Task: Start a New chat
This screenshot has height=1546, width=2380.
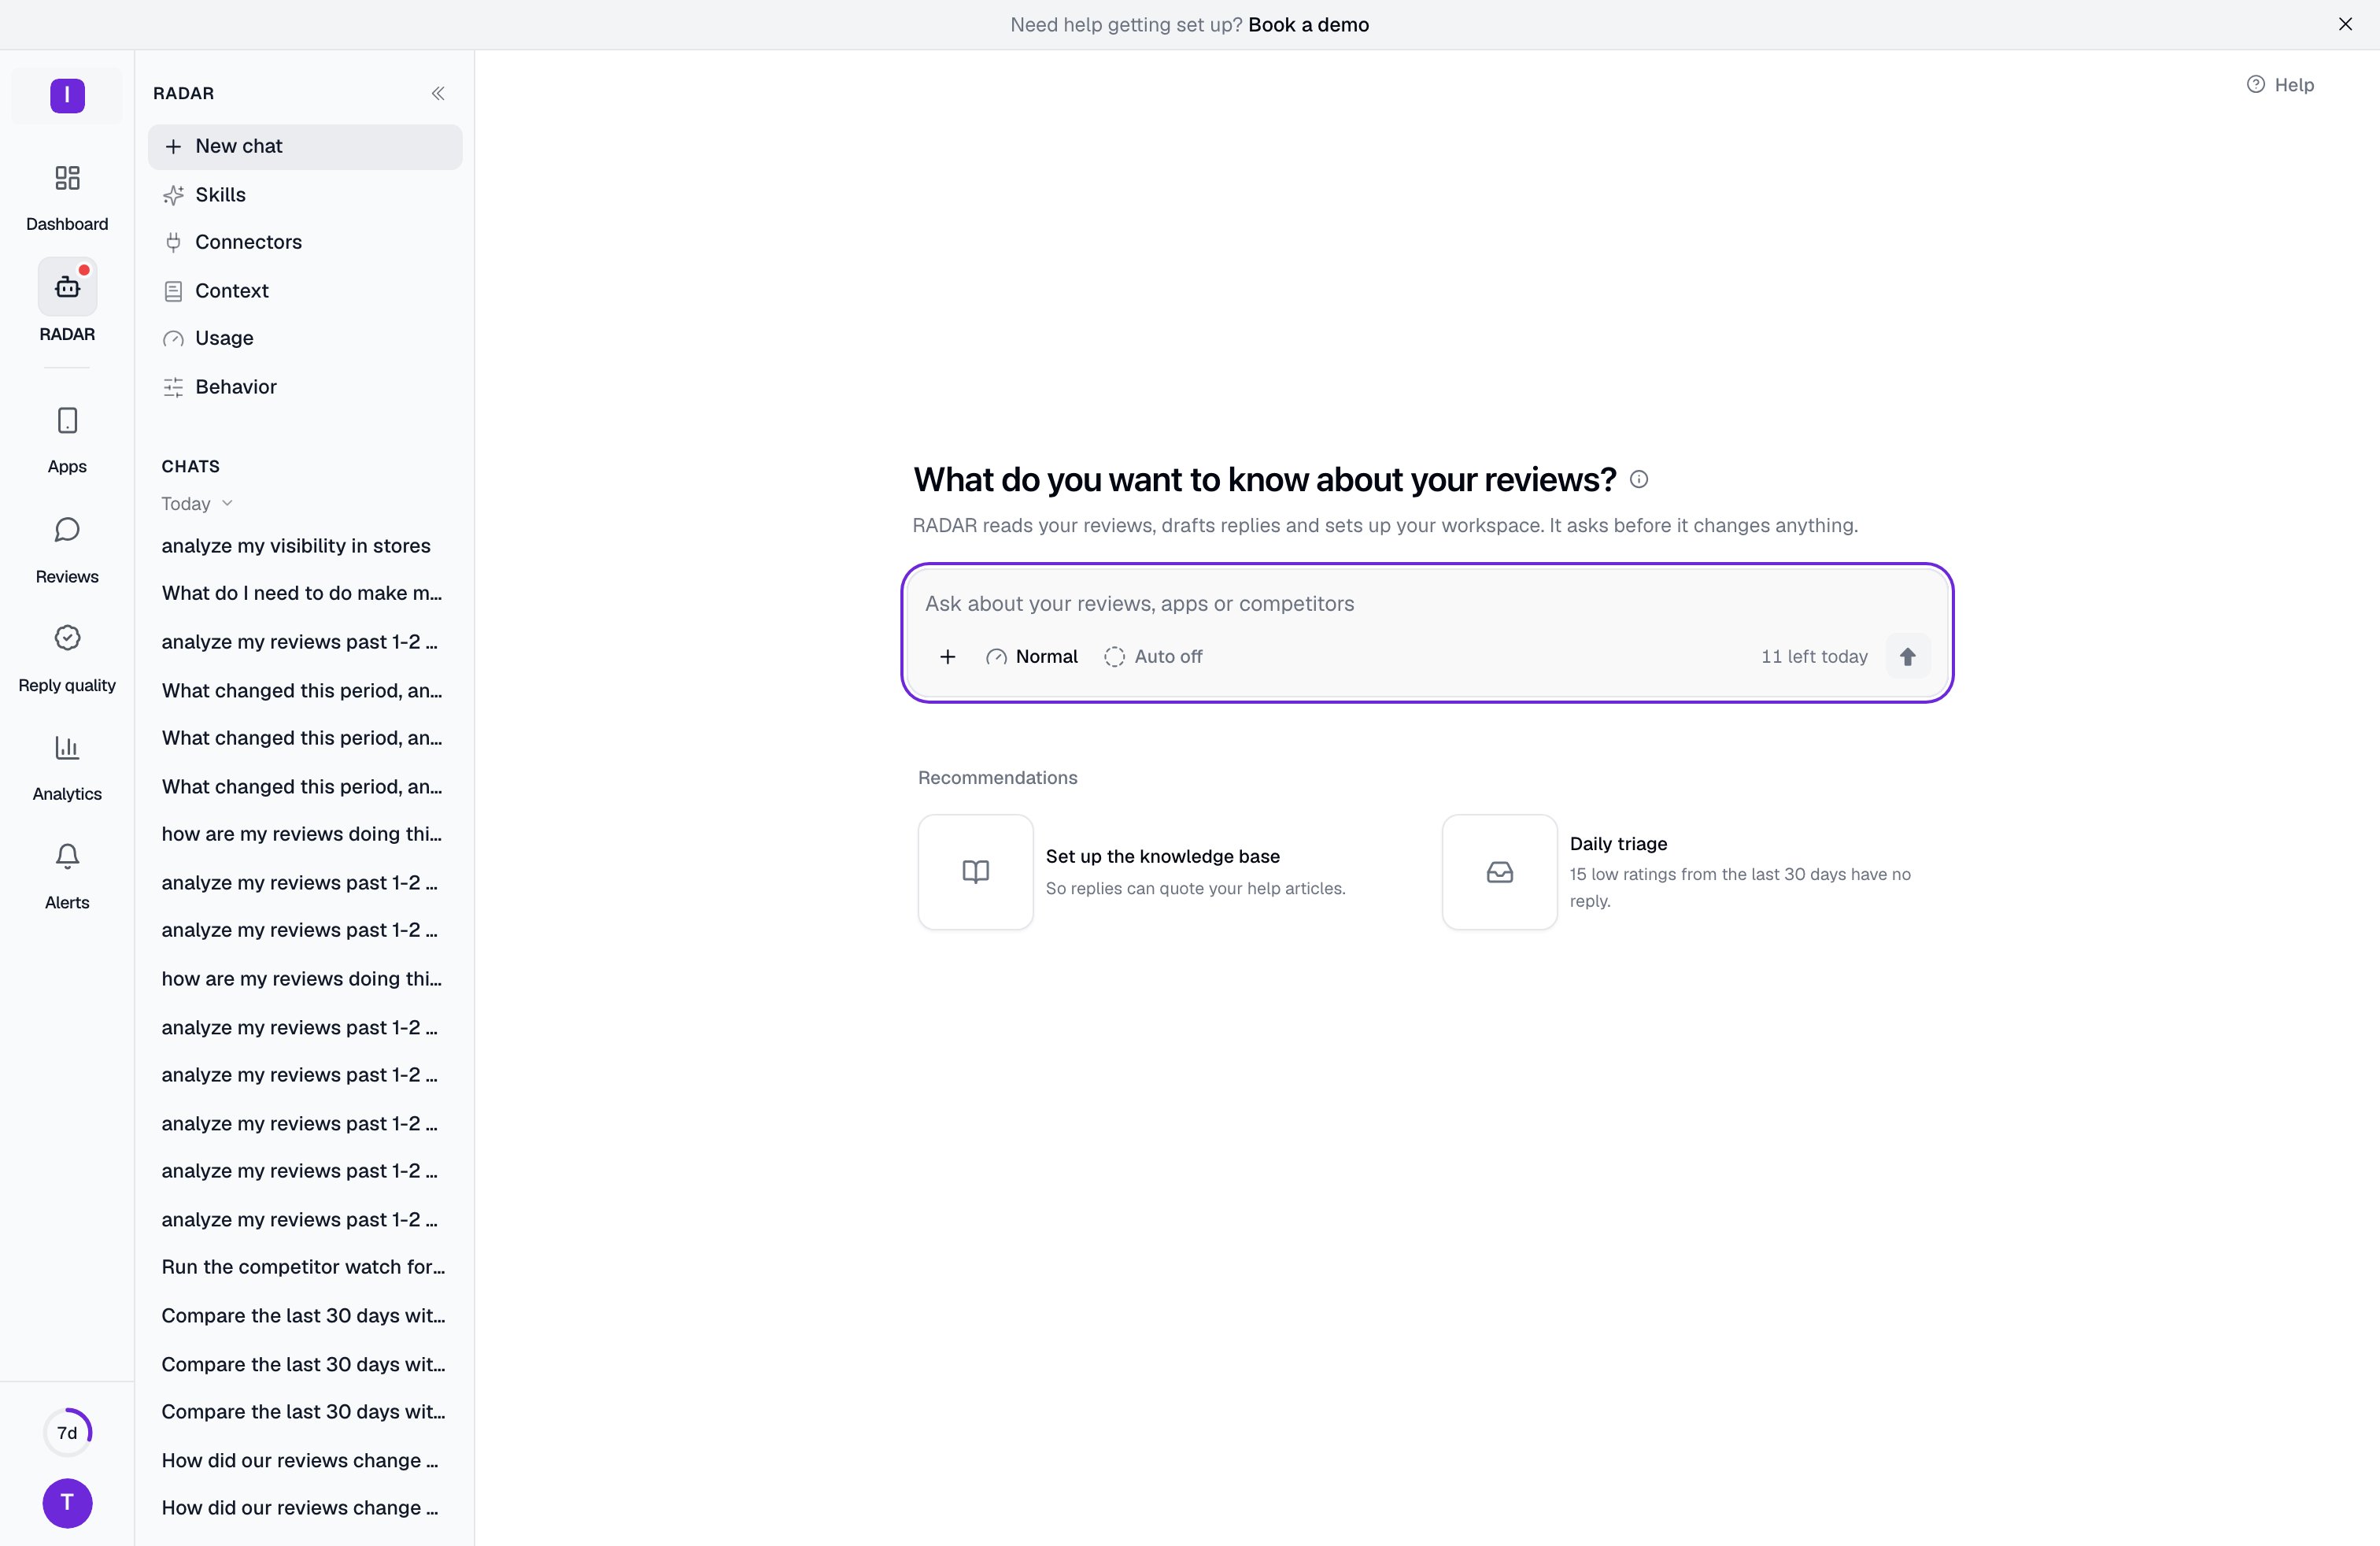Action: click(305, 146)
